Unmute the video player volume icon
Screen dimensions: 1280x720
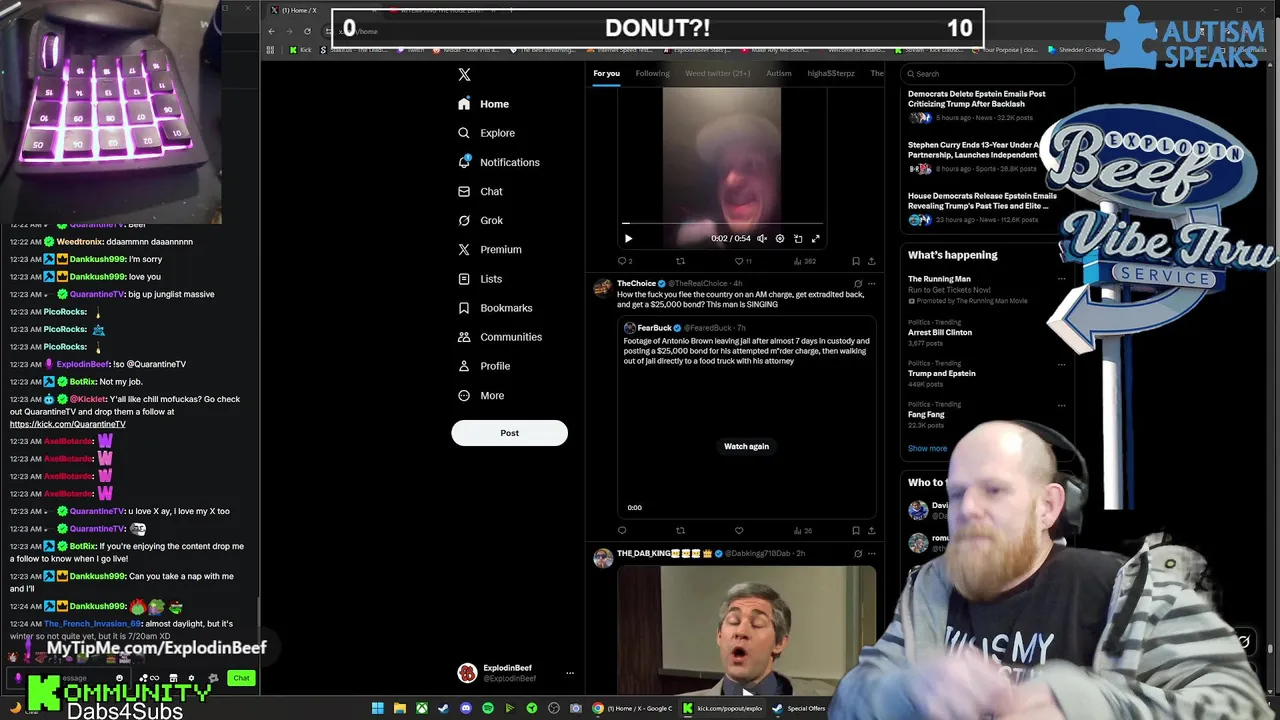coord(762,239)
